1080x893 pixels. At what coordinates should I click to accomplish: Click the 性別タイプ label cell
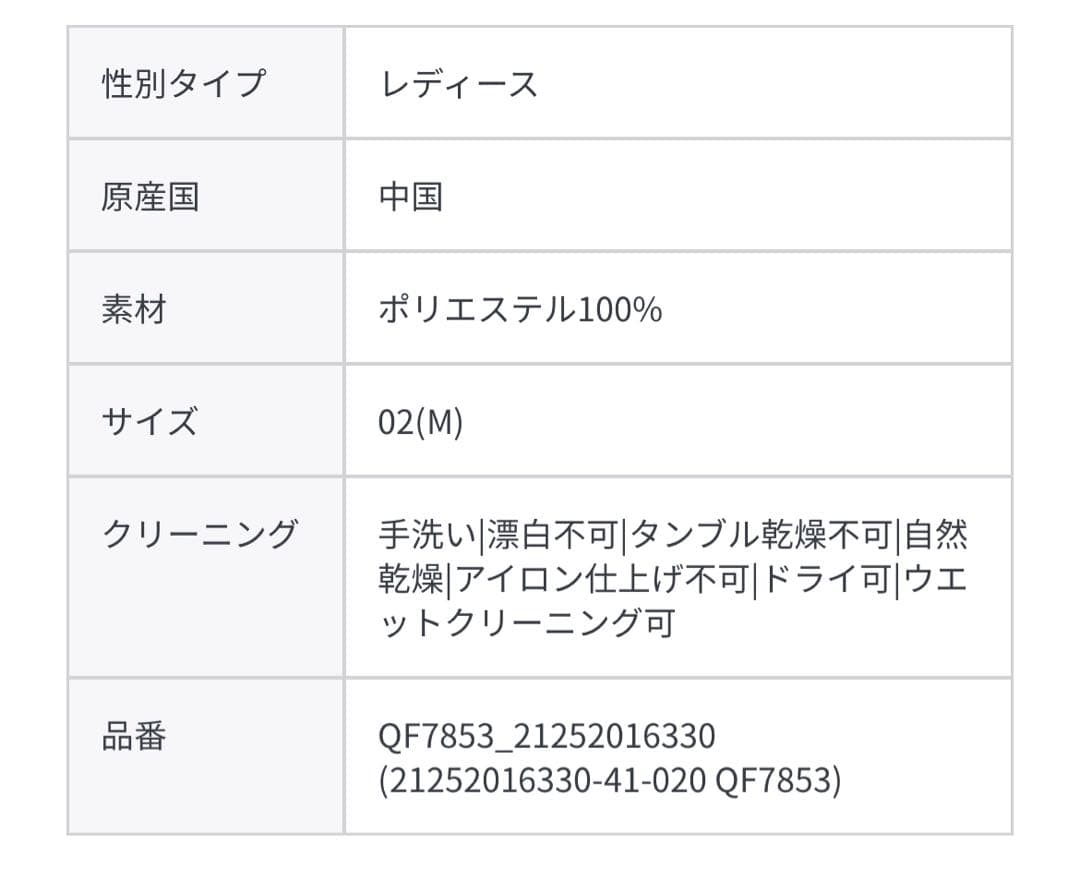(x=184, y=83)
